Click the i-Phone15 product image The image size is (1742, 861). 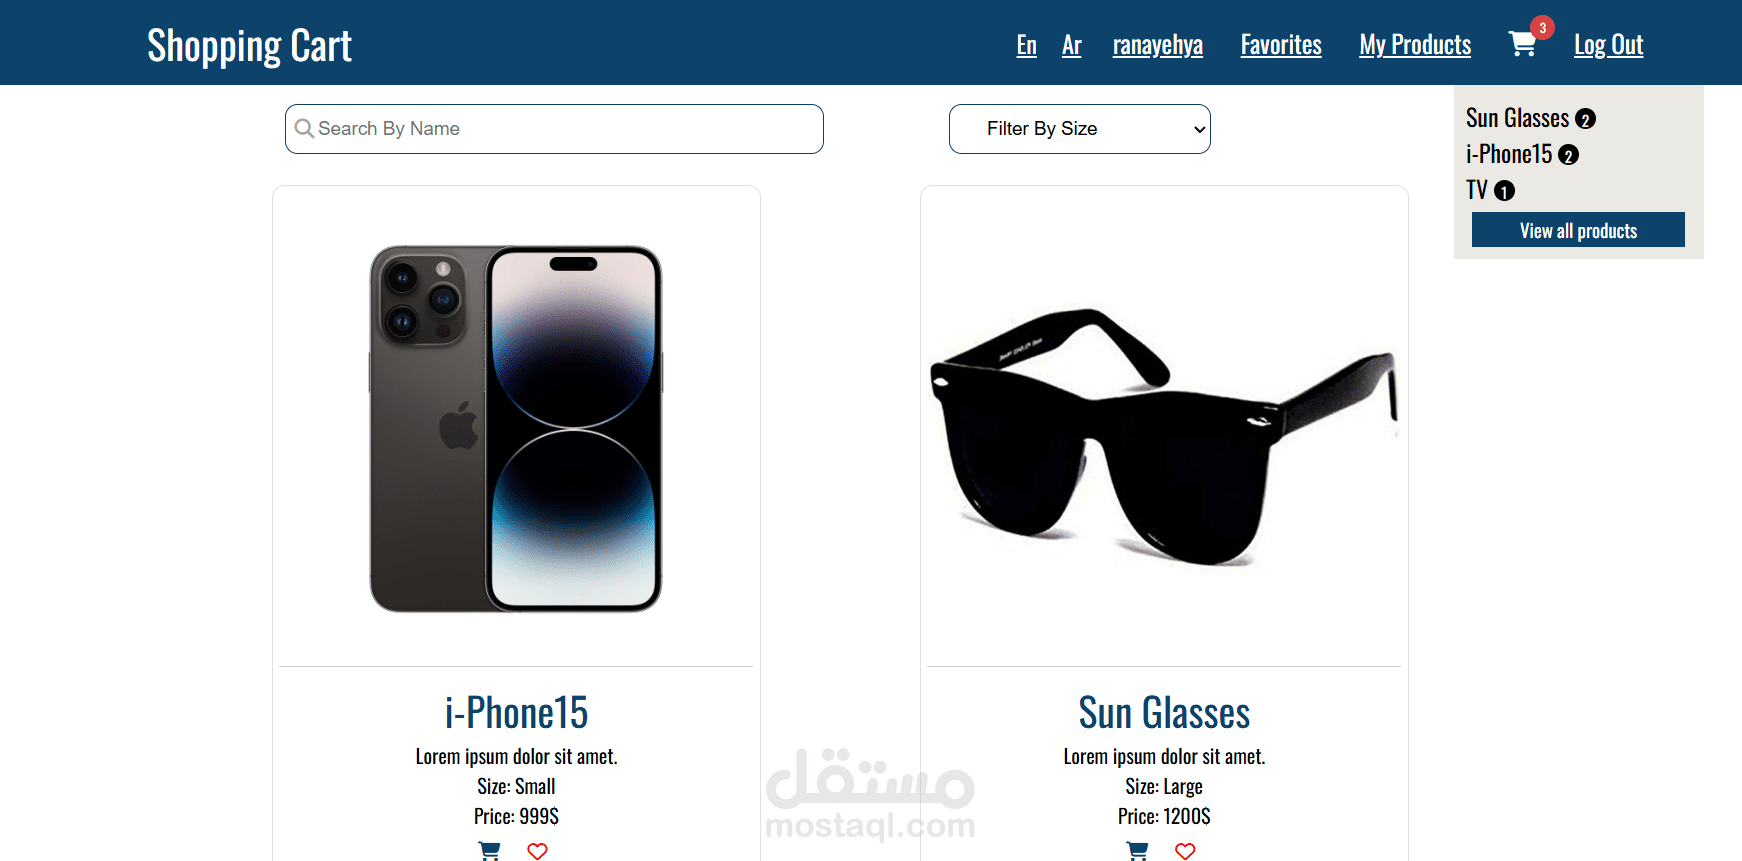click(516, 428)
